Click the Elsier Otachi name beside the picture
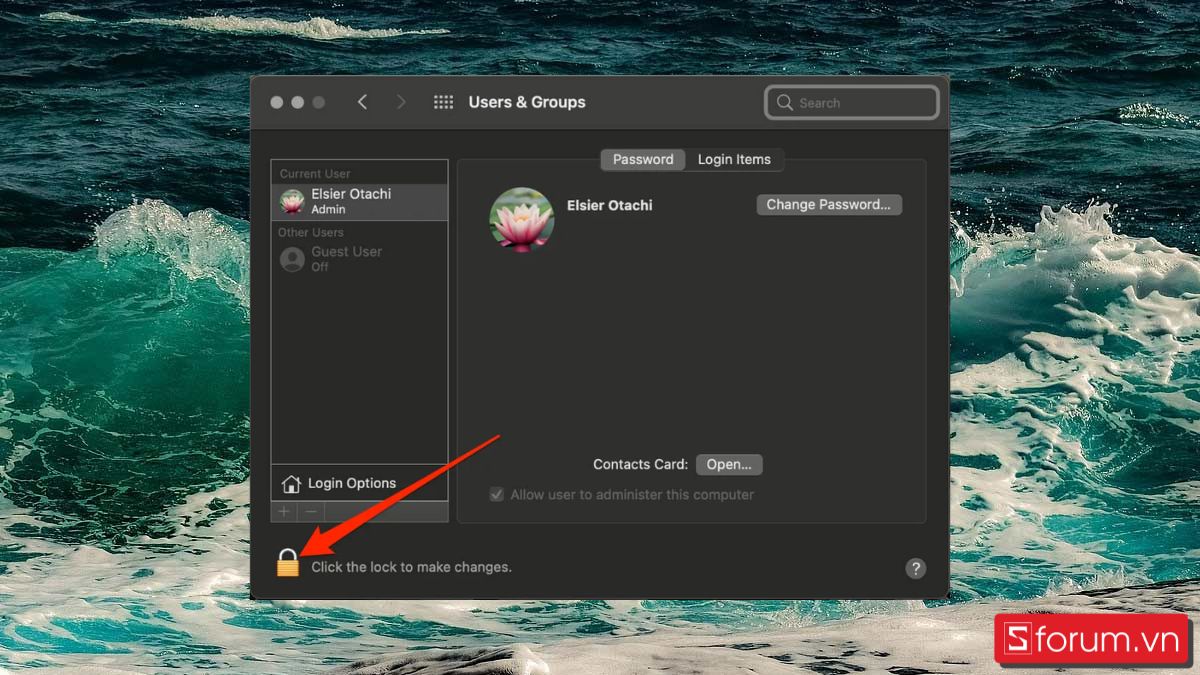Screen dimensions: 1200x675 click(x=609, y=205)
